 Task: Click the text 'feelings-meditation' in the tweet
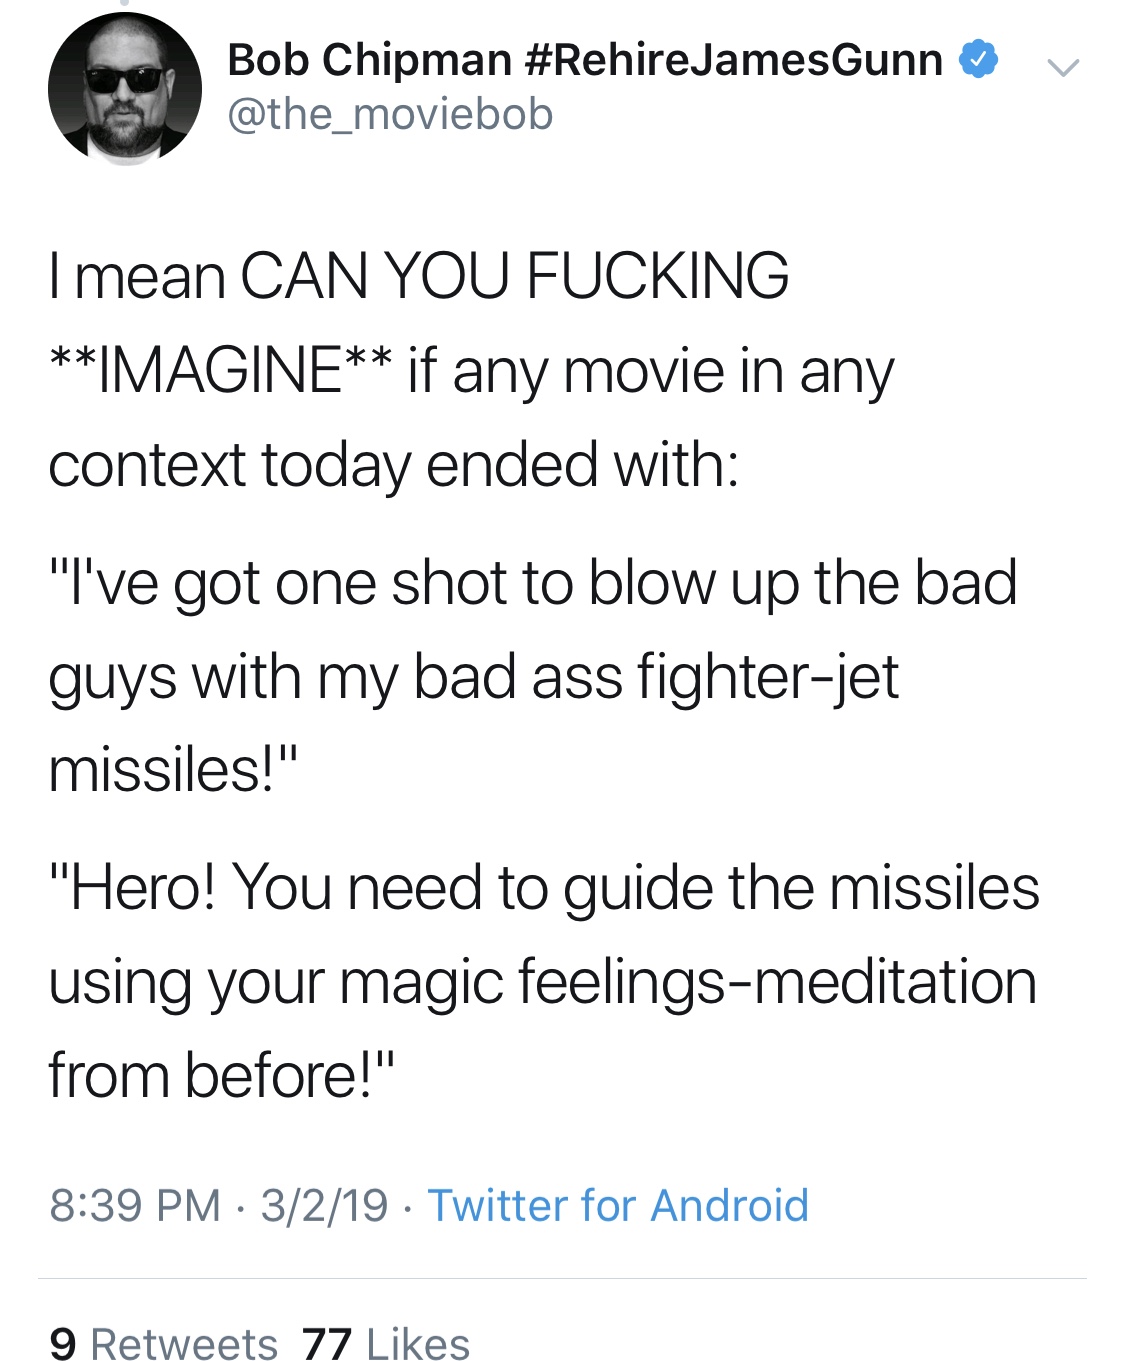tap(777, 982)
